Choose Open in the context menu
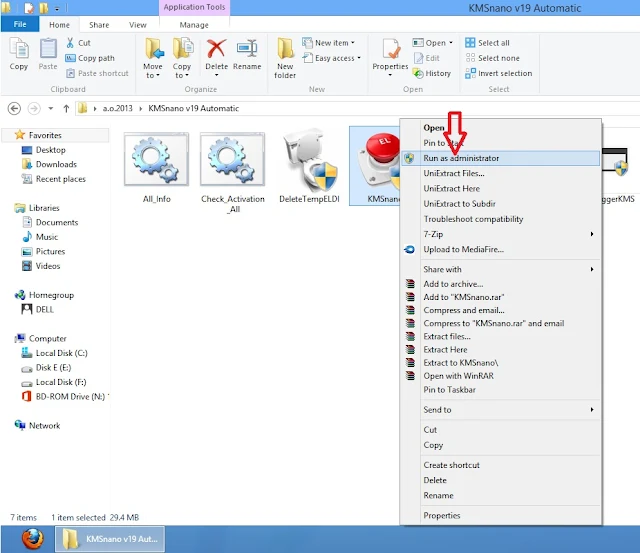Image resolution: width=640 pixels, height=553 pixels. click(x=433, y=128)
